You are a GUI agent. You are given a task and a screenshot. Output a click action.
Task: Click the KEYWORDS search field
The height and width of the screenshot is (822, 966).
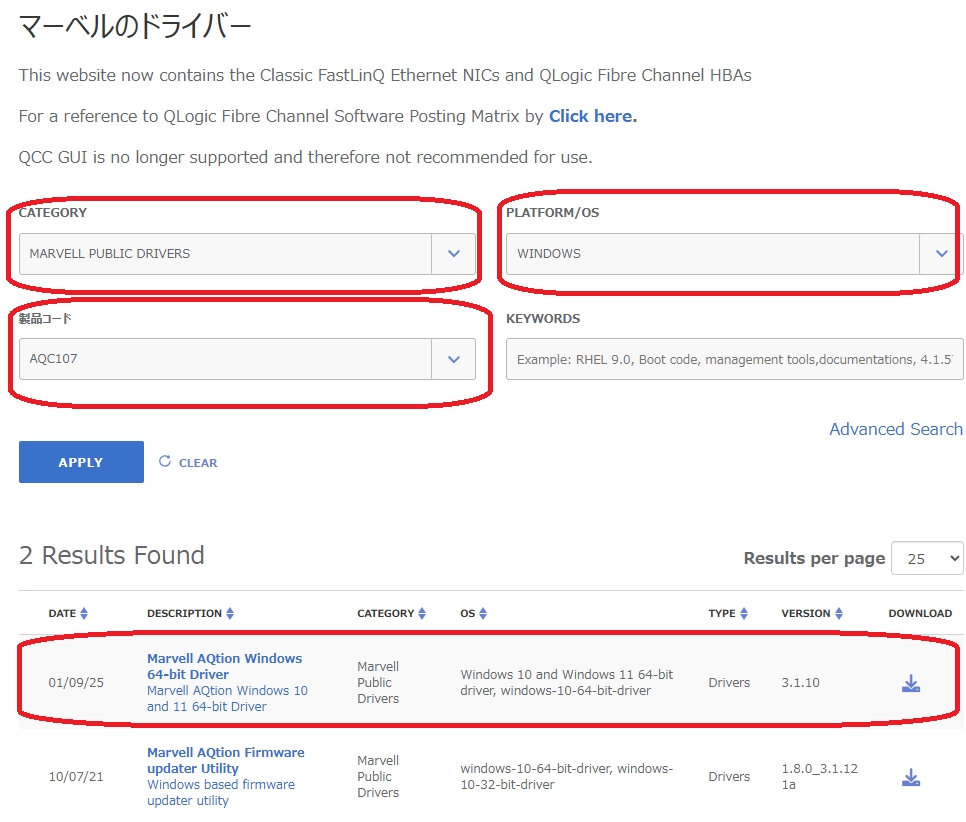point(734,359)
